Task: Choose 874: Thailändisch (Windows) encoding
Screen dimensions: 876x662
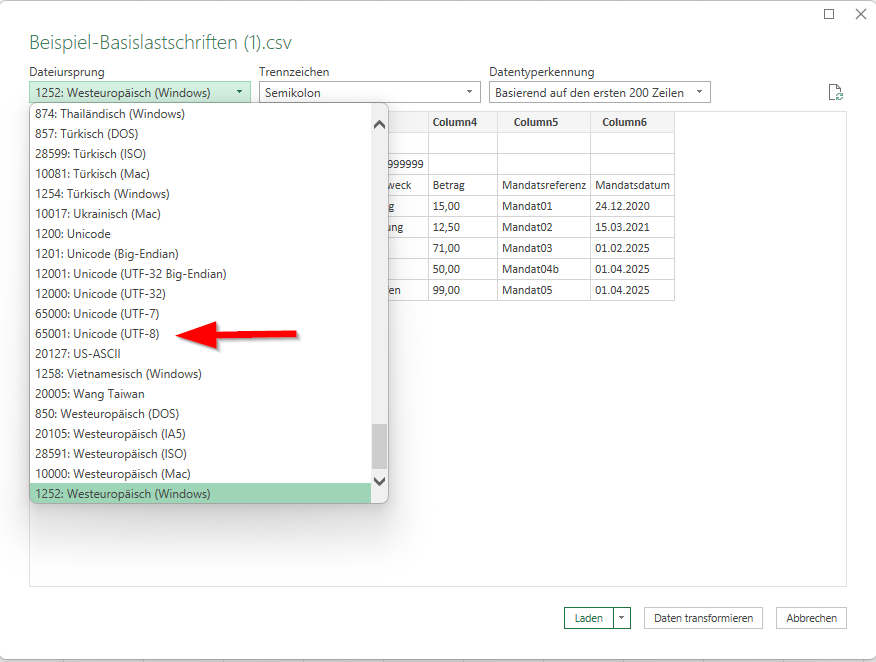Action: point(109,114)
